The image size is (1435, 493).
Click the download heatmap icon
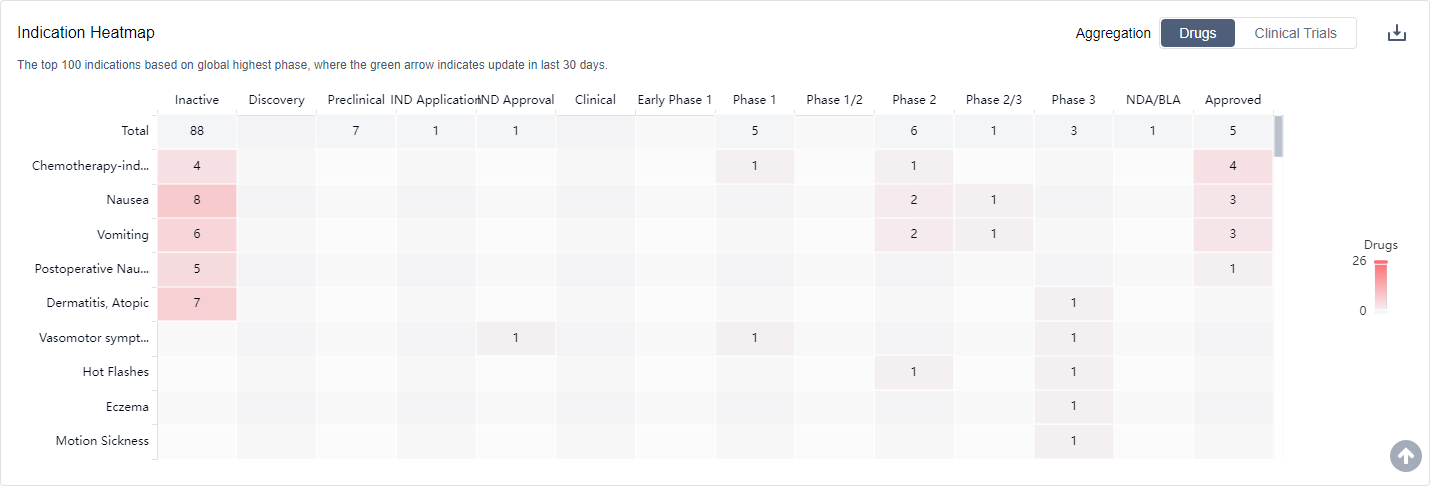pyautogui.click(x=1396, y=33)
